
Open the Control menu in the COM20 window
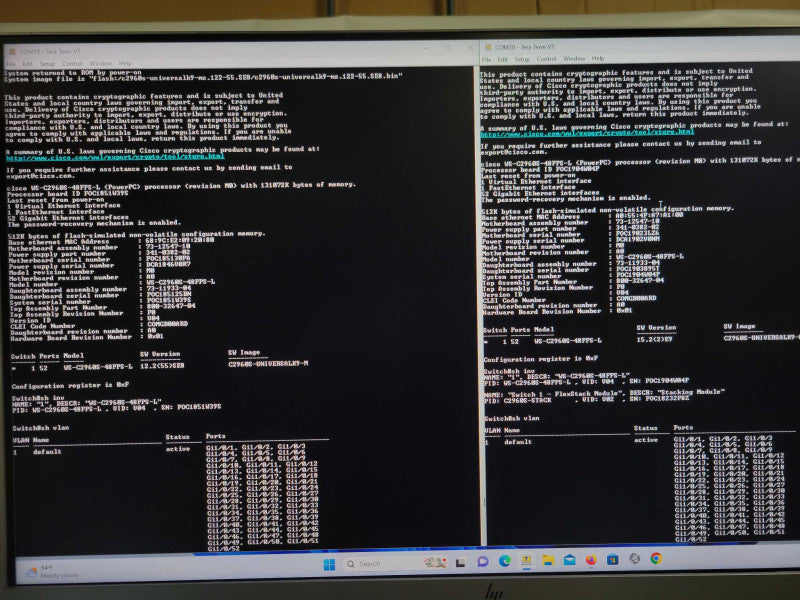click(546, 59)
